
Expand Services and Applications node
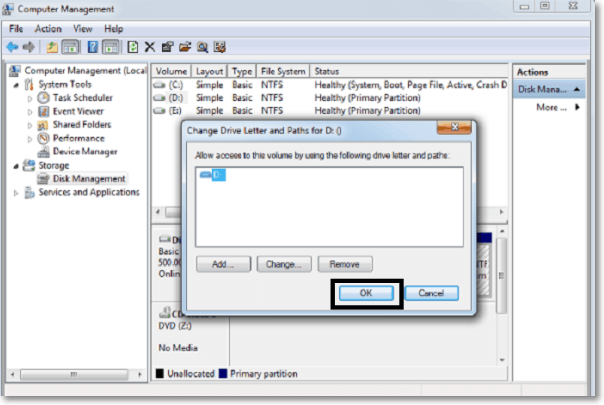point(16,193)
